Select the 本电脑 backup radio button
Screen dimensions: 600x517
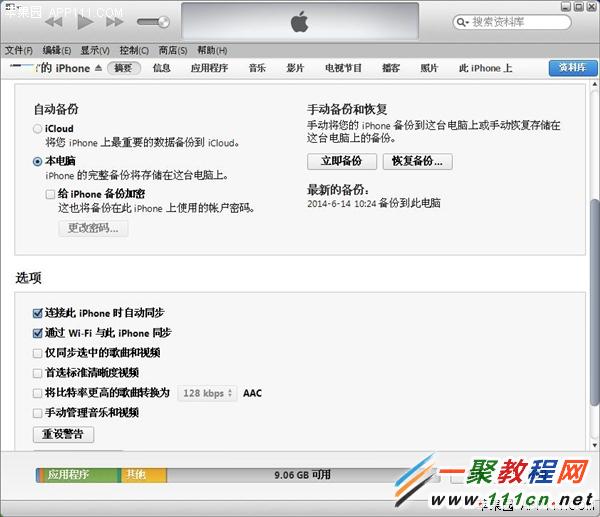37,161
